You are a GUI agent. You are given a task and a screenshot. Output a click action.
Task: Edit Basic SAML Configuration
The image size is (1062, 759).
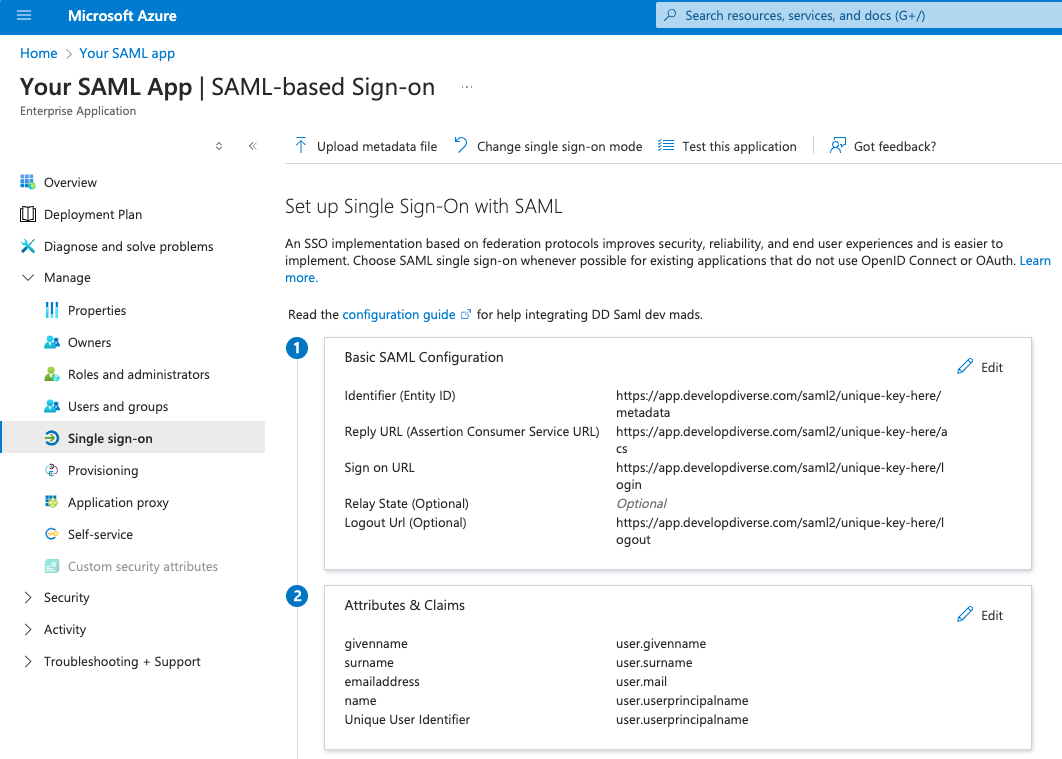(x=980, y=367)
